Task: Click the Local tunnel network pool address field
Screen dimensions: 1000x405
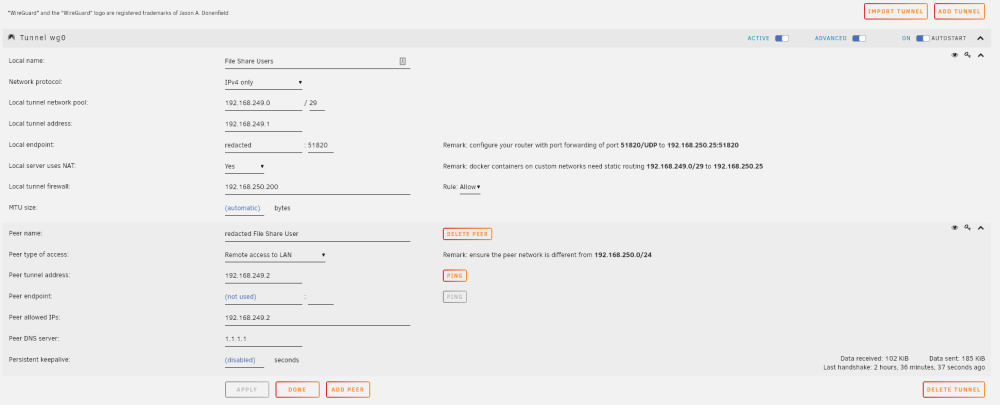Action: pos(263,103)
